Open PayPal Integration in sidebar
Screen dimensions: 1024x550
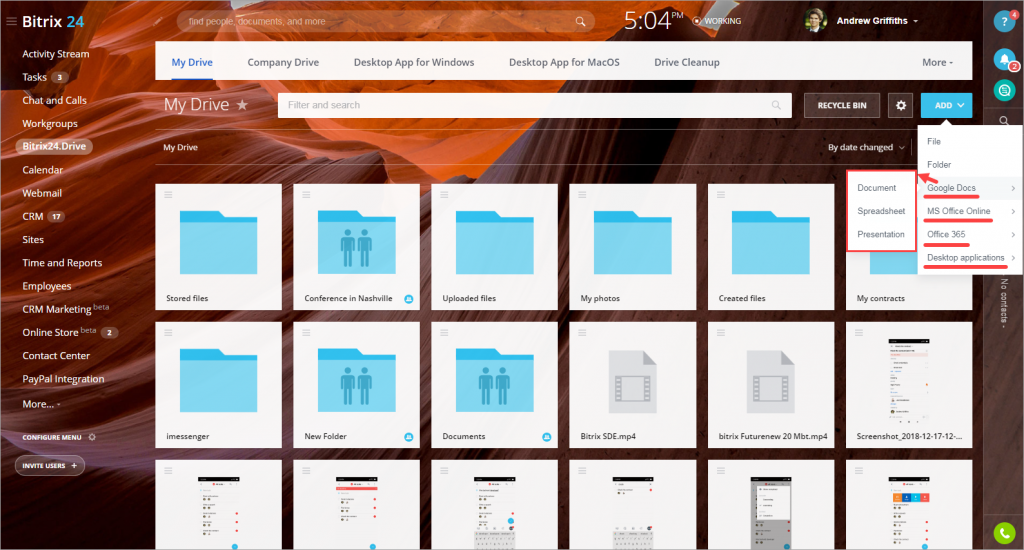63,379
